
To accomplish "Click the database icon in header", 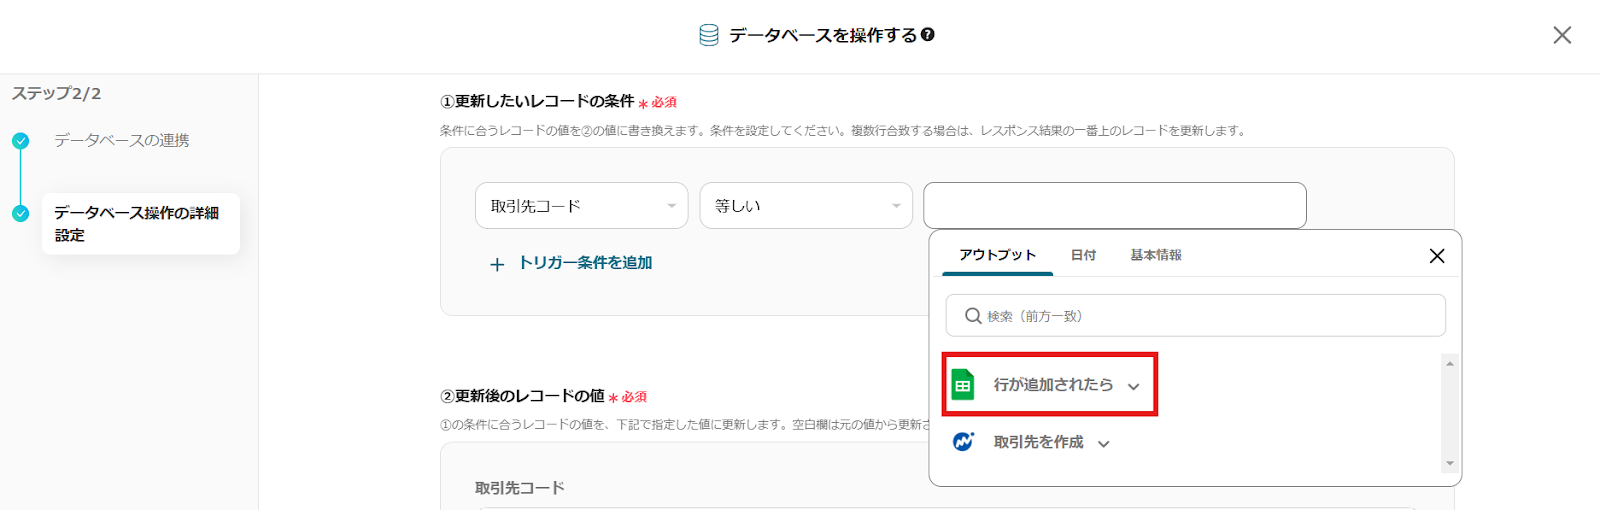I will 709,36.
